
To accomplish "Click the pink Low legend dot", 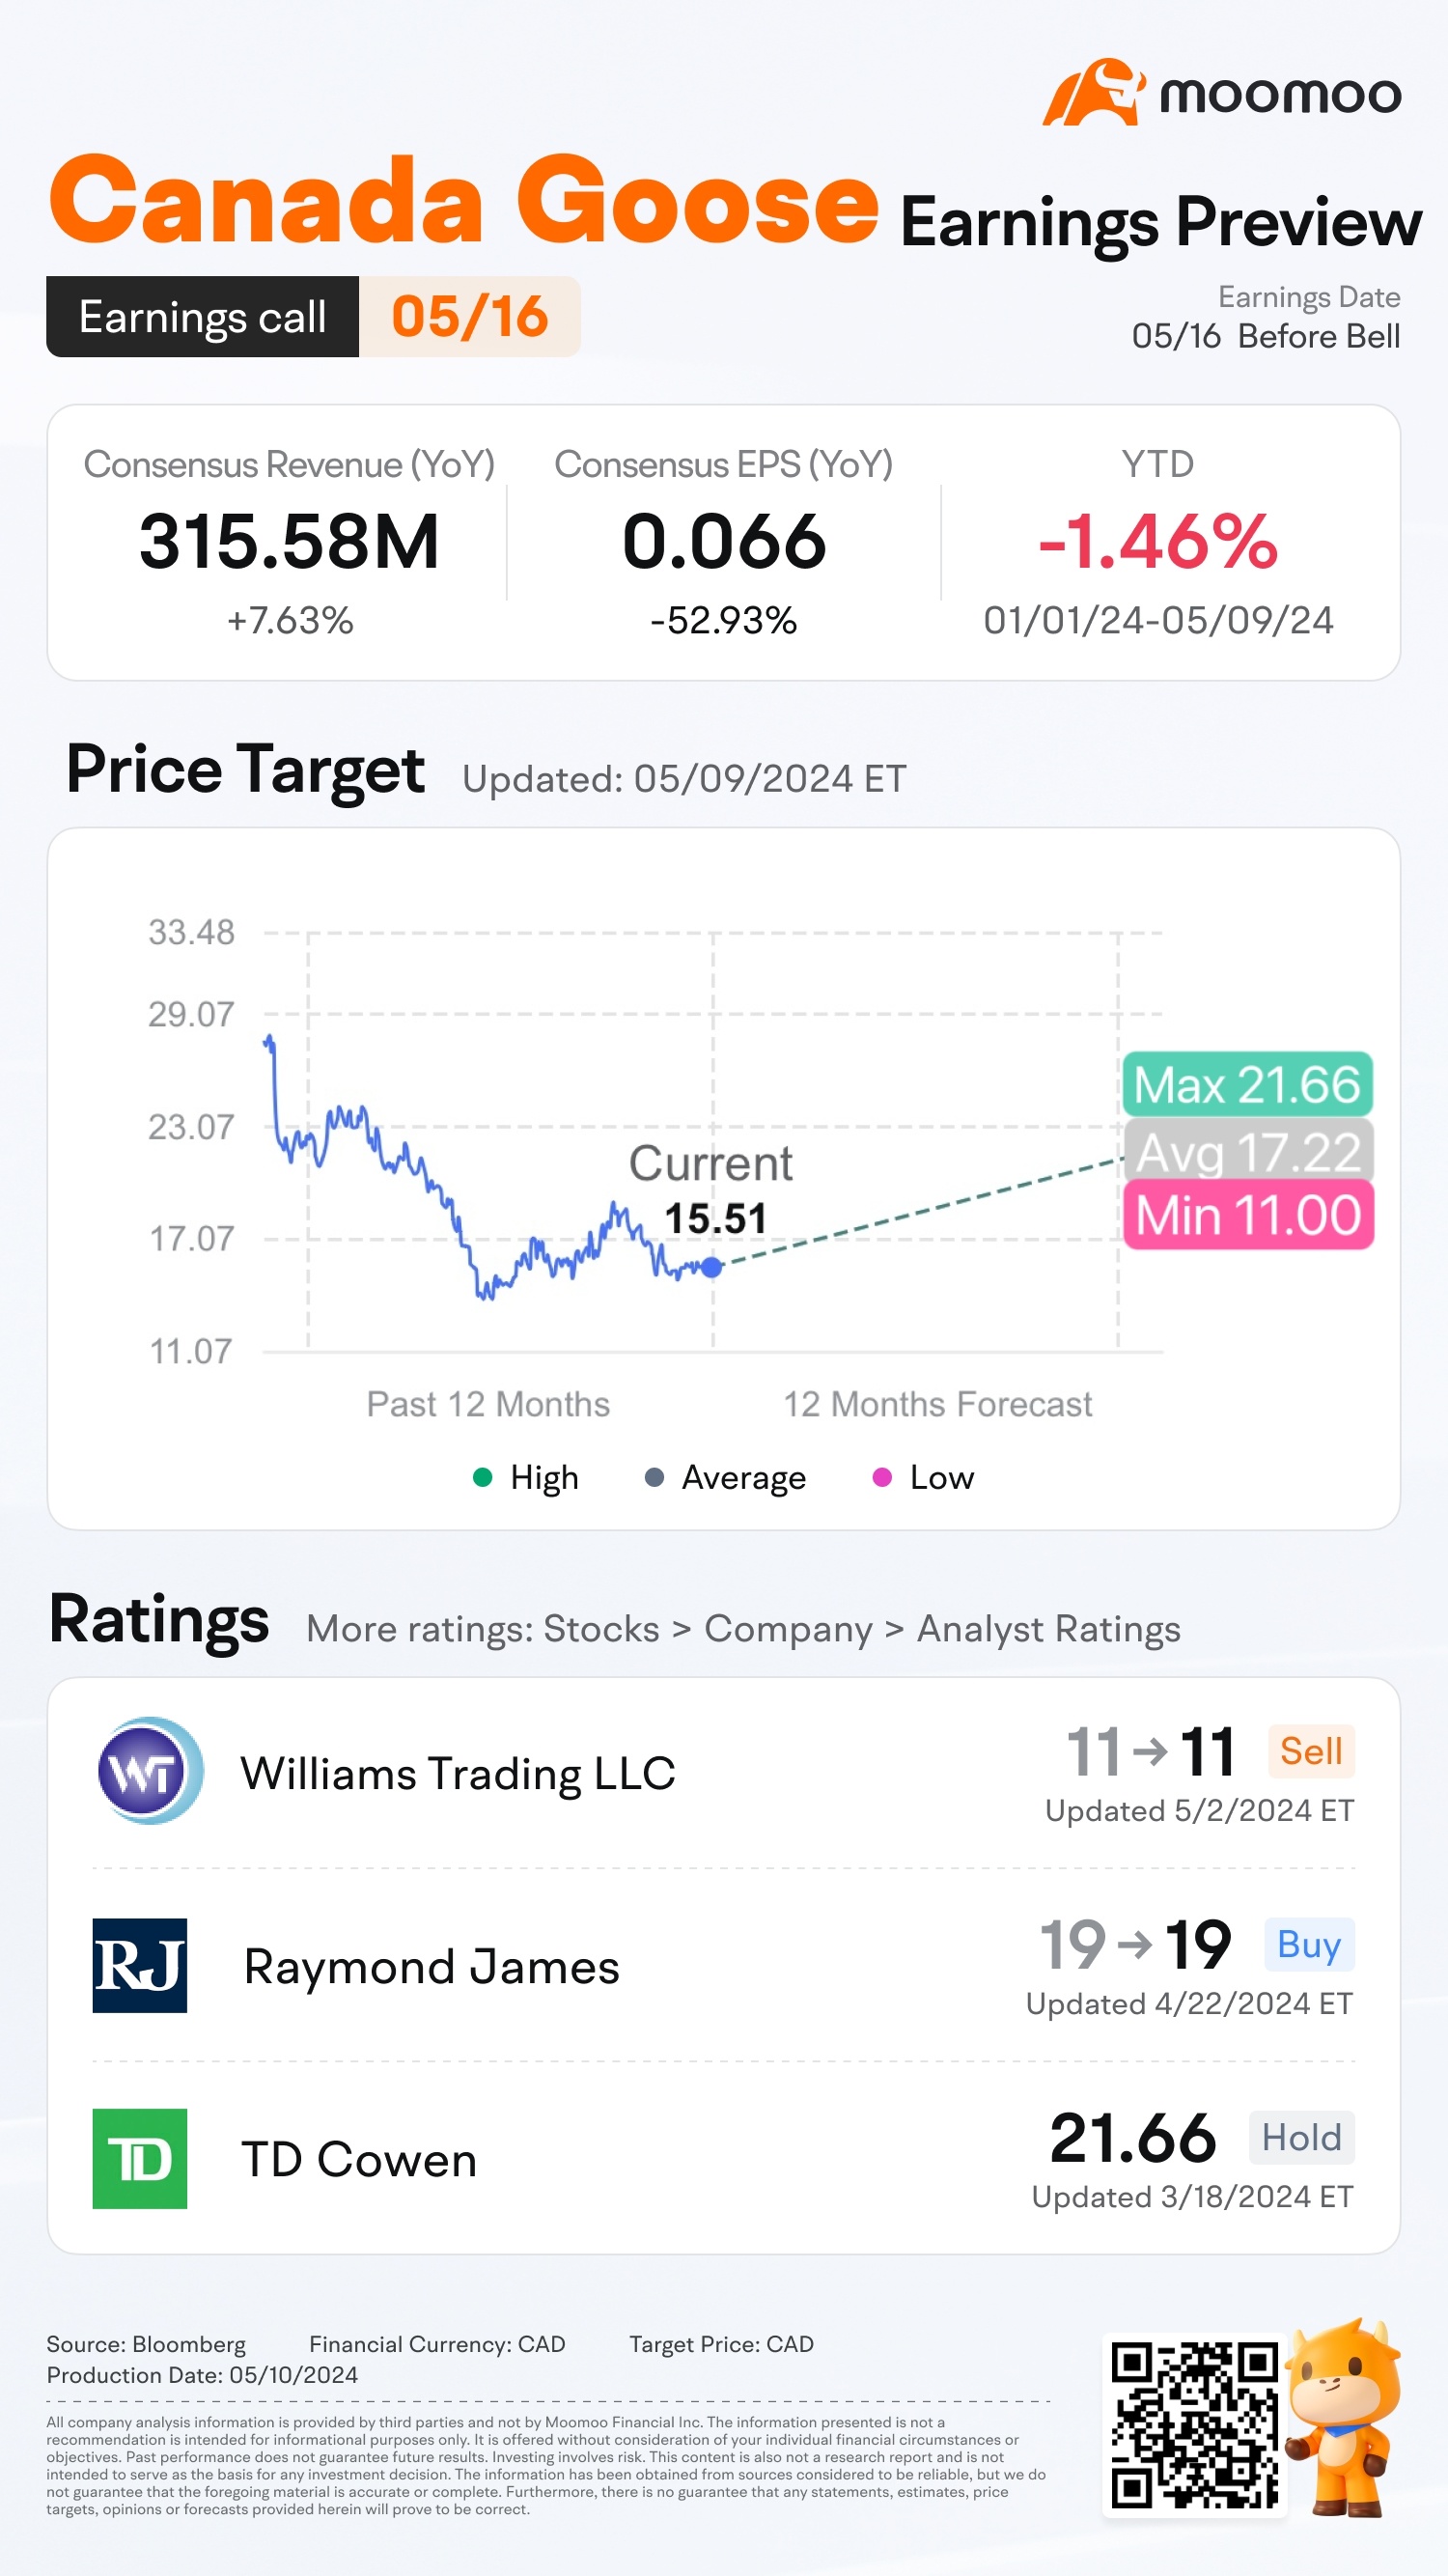I will (881, 1477).
